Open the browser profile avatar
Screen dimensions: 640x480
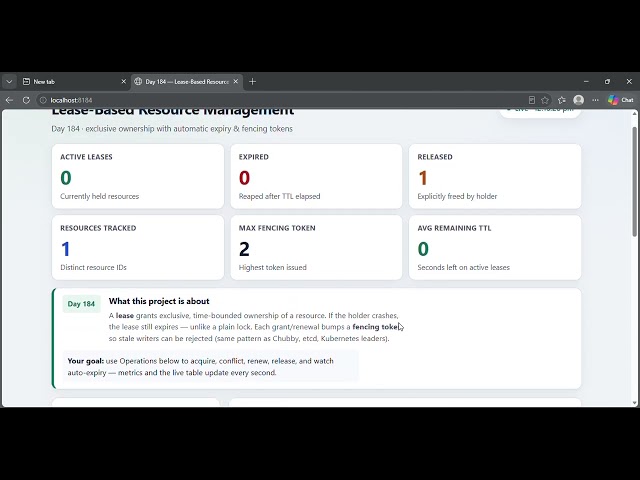[578, 100]
